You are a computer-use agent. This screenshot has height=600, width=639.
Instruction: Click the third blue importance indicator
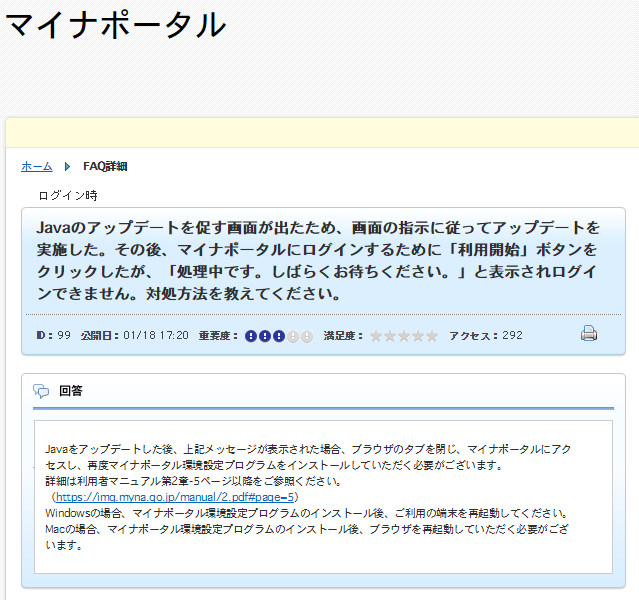tap(279, 336)
